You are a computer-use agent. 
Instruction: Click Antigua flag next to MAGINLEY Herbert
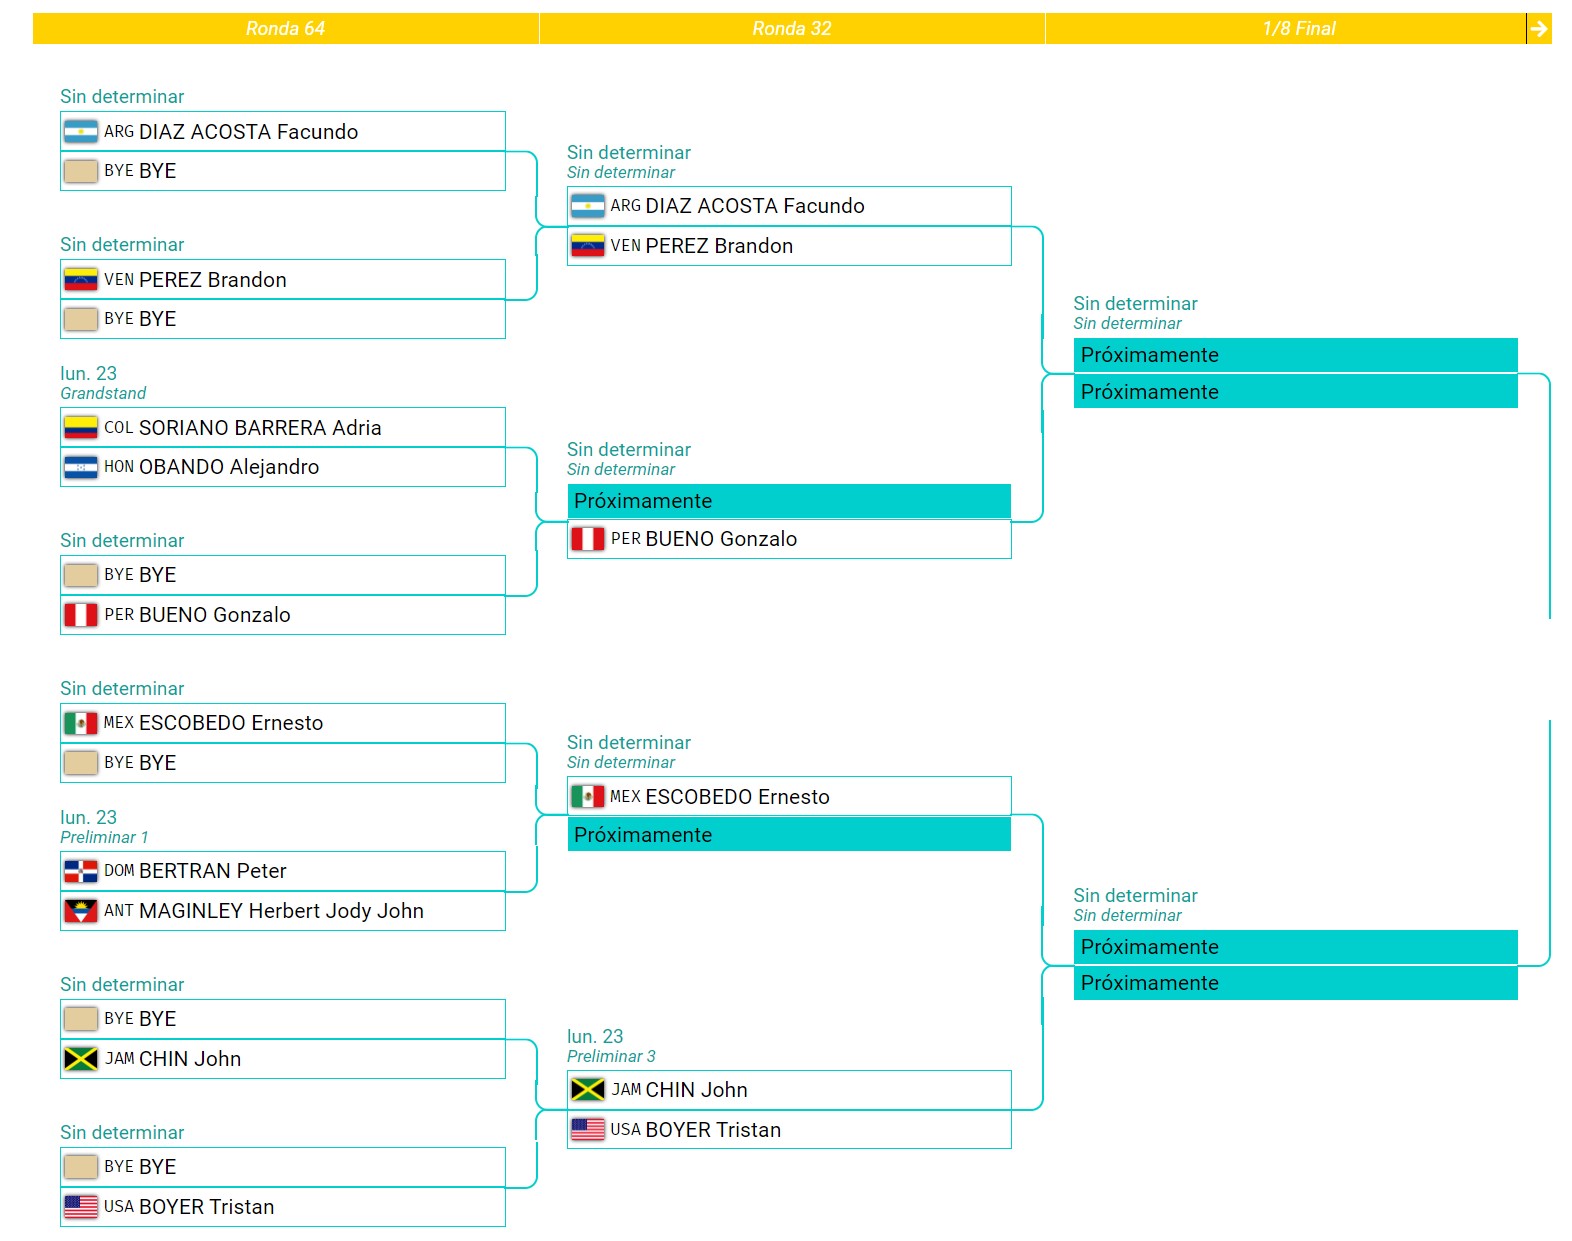click(x=81, y=911)
